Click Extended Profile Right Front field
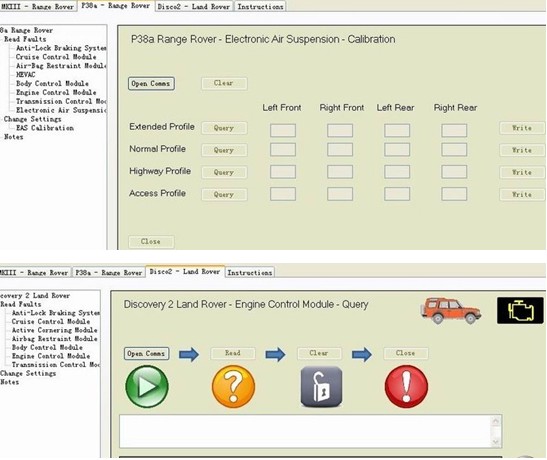Image resolution: width=547 pixels, height=460 pixels. coord(340,130)
